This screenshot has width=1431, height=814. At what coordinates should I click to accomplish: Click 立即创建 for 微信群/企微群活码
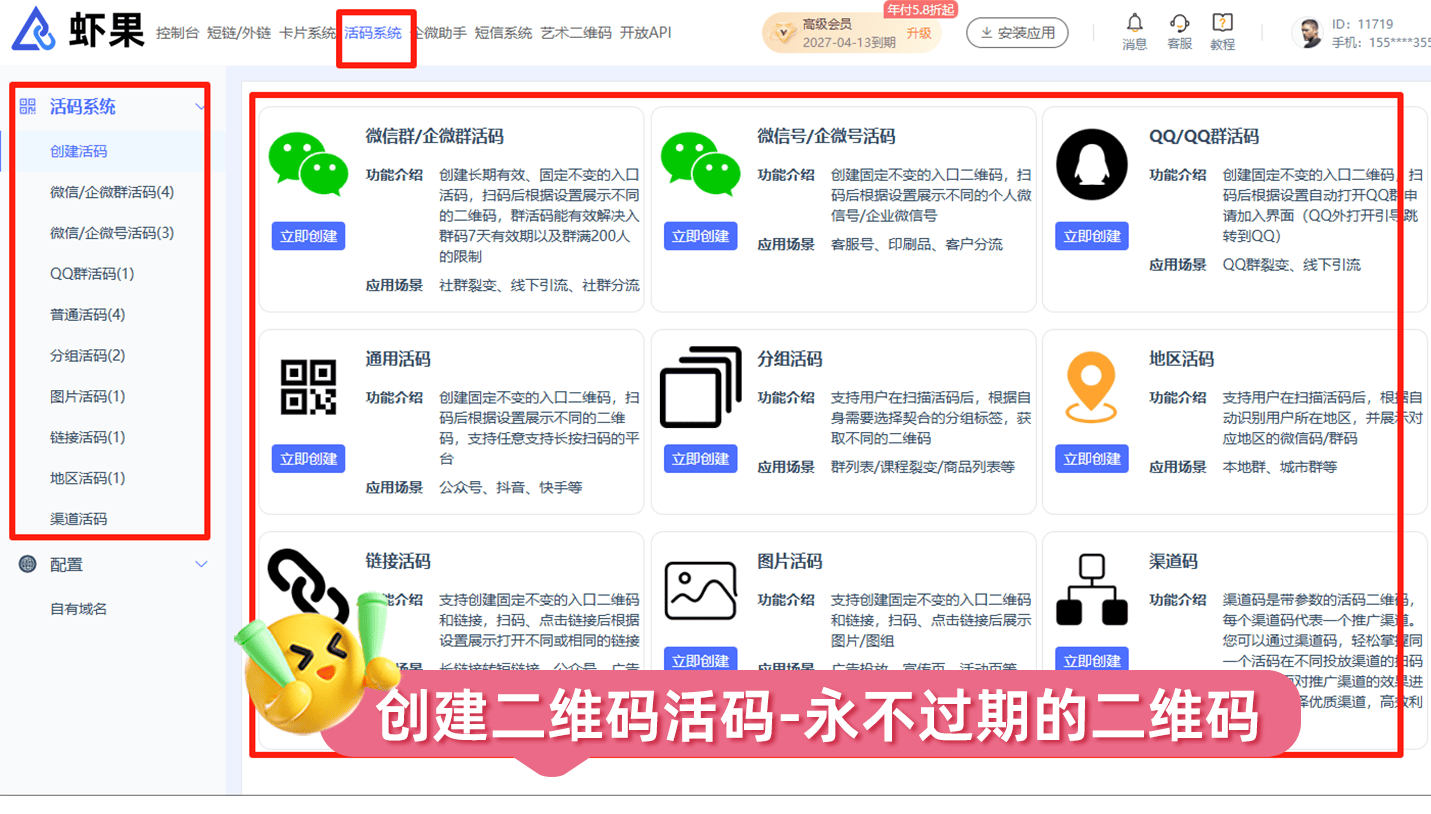(308, 236)
